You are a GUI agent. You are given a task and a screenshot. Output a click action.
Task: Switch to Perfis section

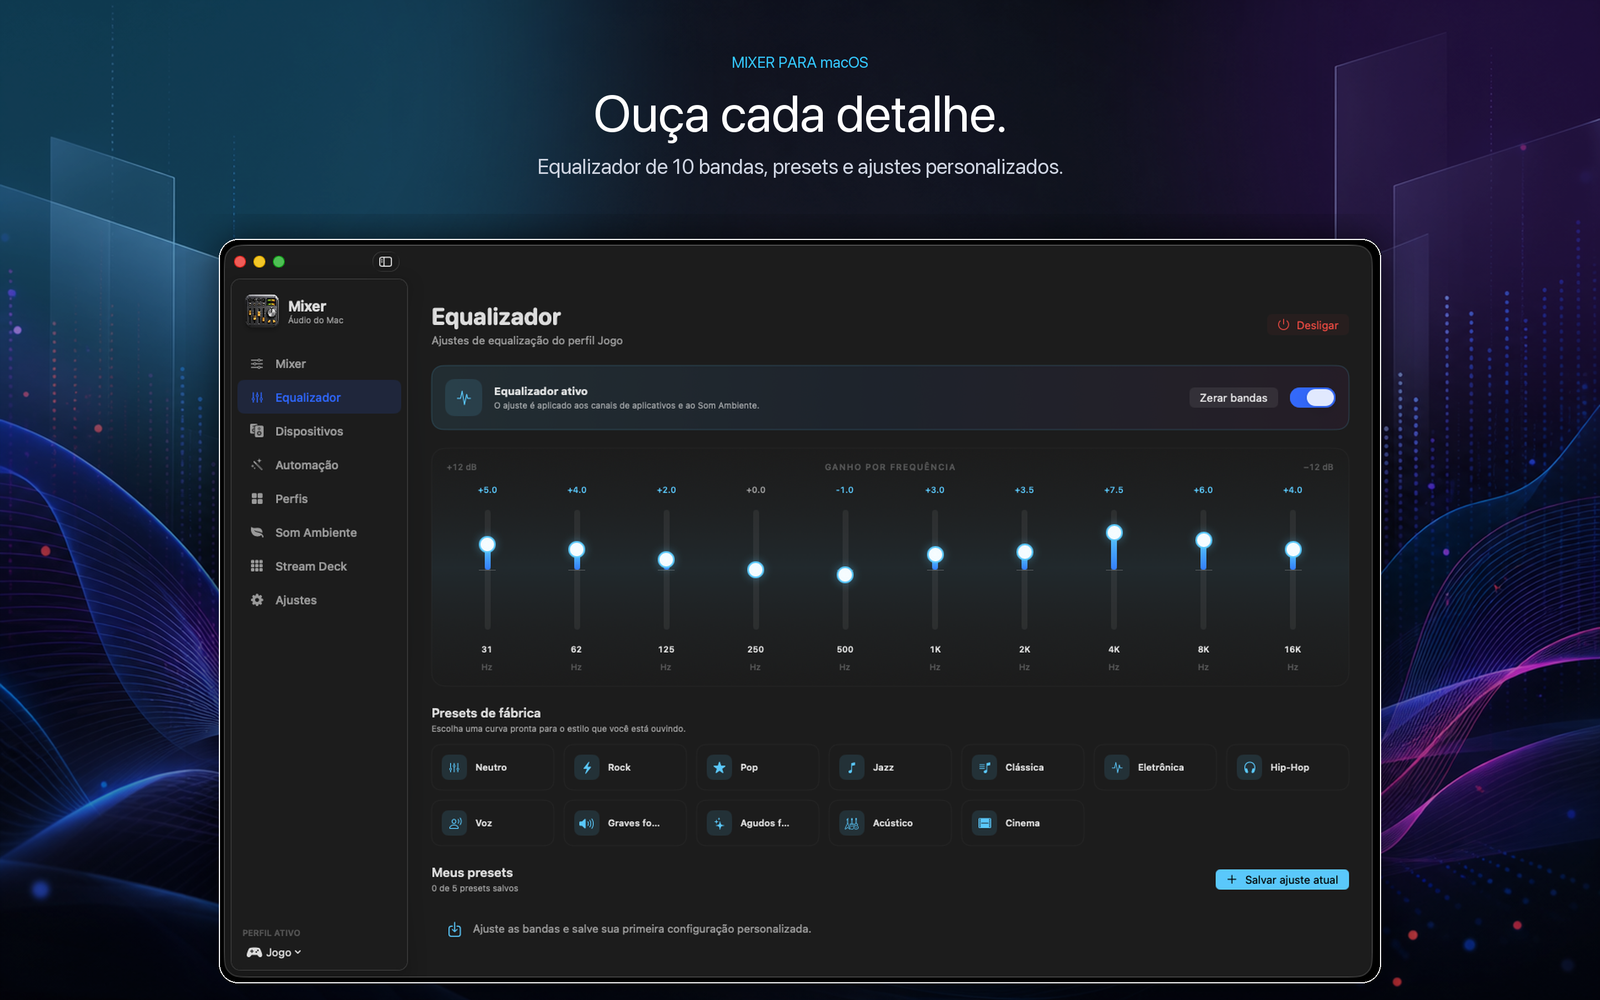click(x=319, y=499)
